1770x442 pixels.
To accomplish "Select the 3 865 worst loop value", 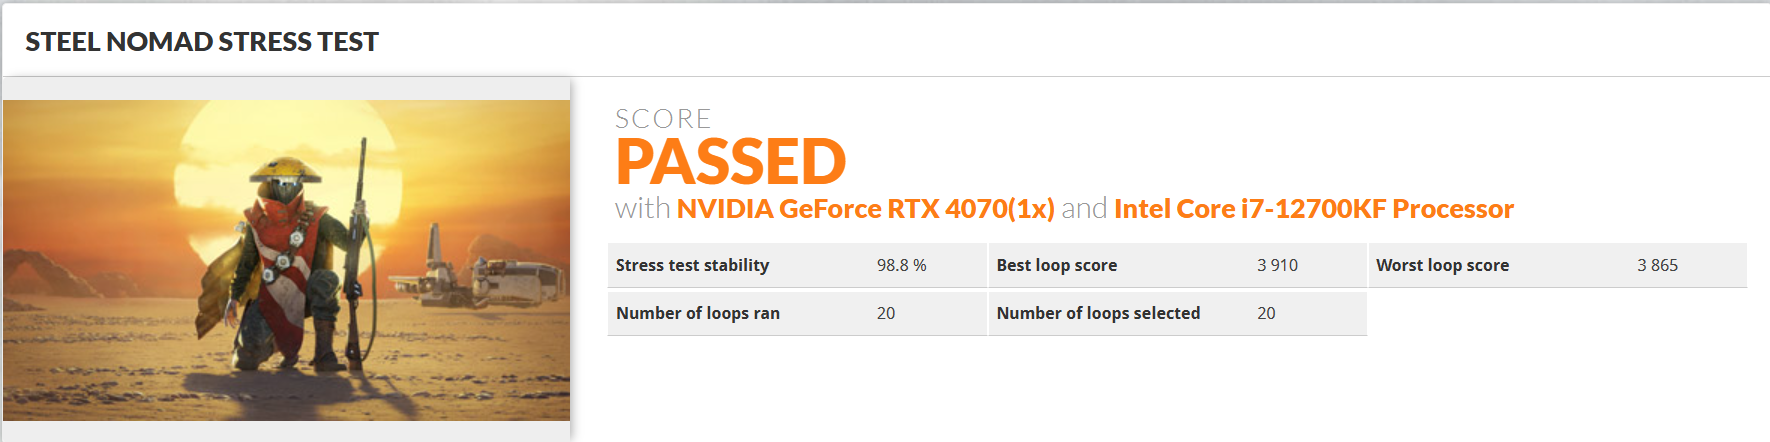I will (1657, 265).
